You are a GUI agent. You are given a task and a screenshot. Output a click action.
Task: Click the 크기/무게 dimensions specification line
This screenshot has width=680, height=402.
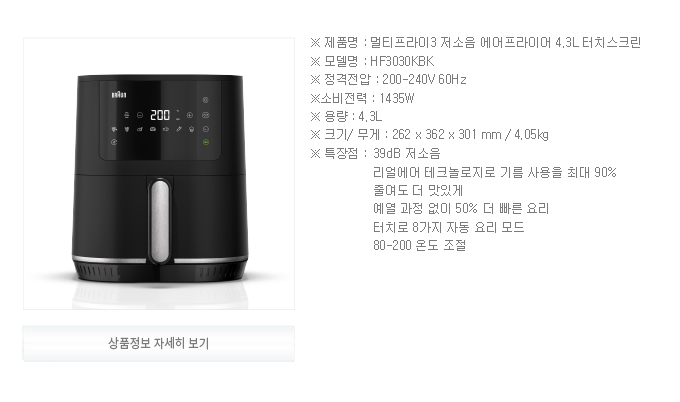[x=429, y=135]
